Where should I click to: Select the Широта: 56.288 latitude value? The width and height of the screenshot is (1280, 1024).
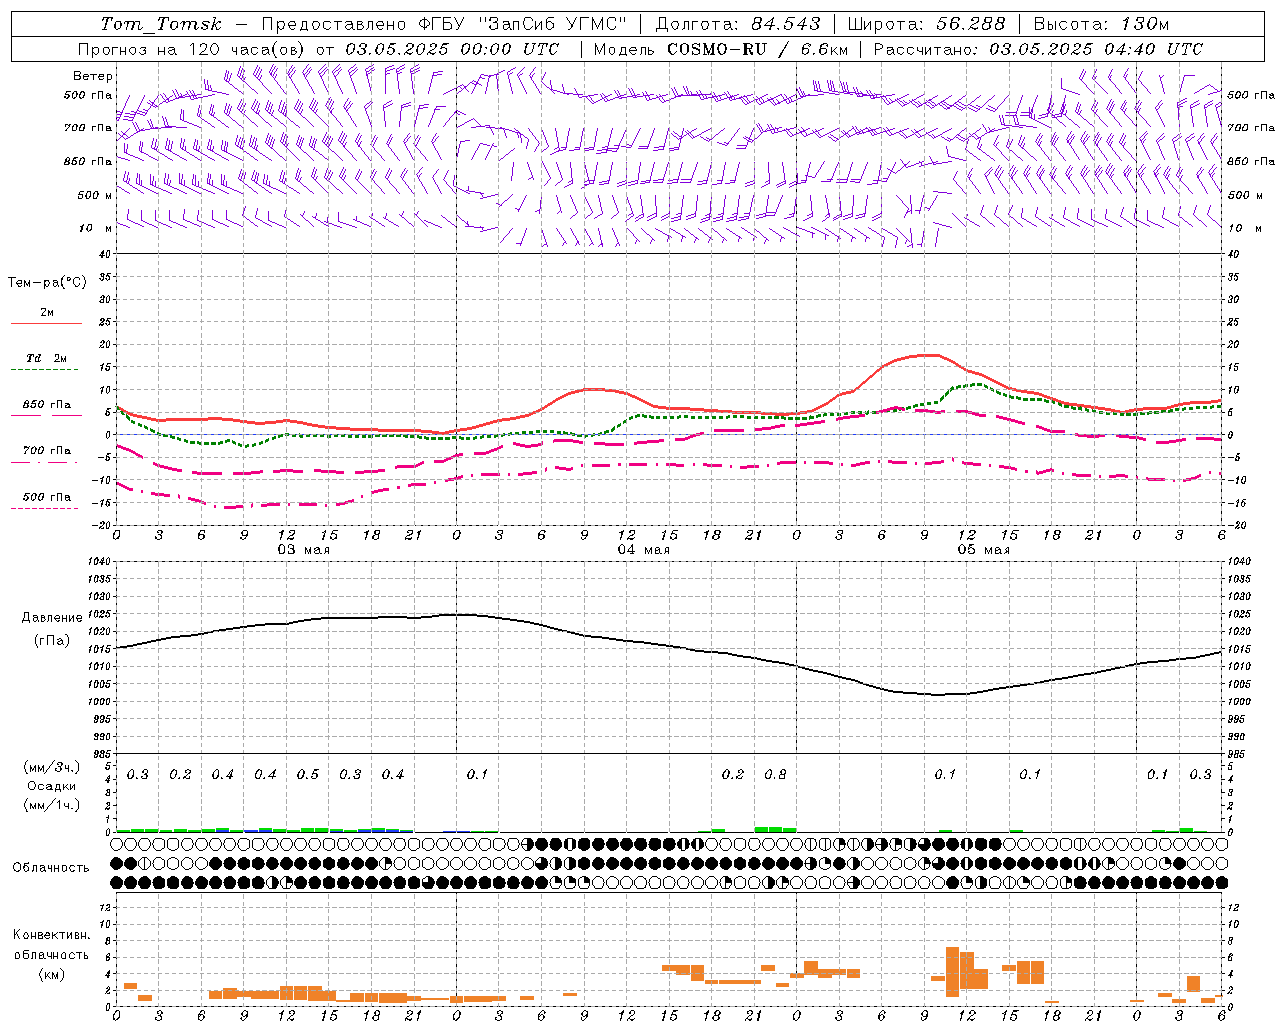coord(926,23)
